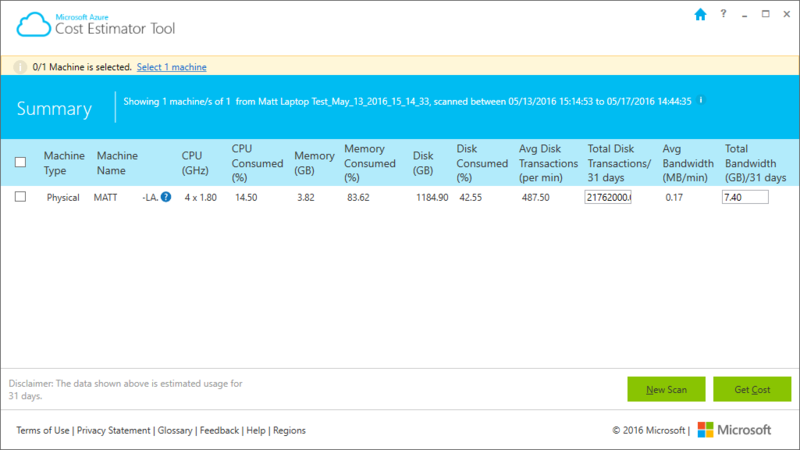
Task: Click the Avg Disk Transactions header
Action: 548,163
